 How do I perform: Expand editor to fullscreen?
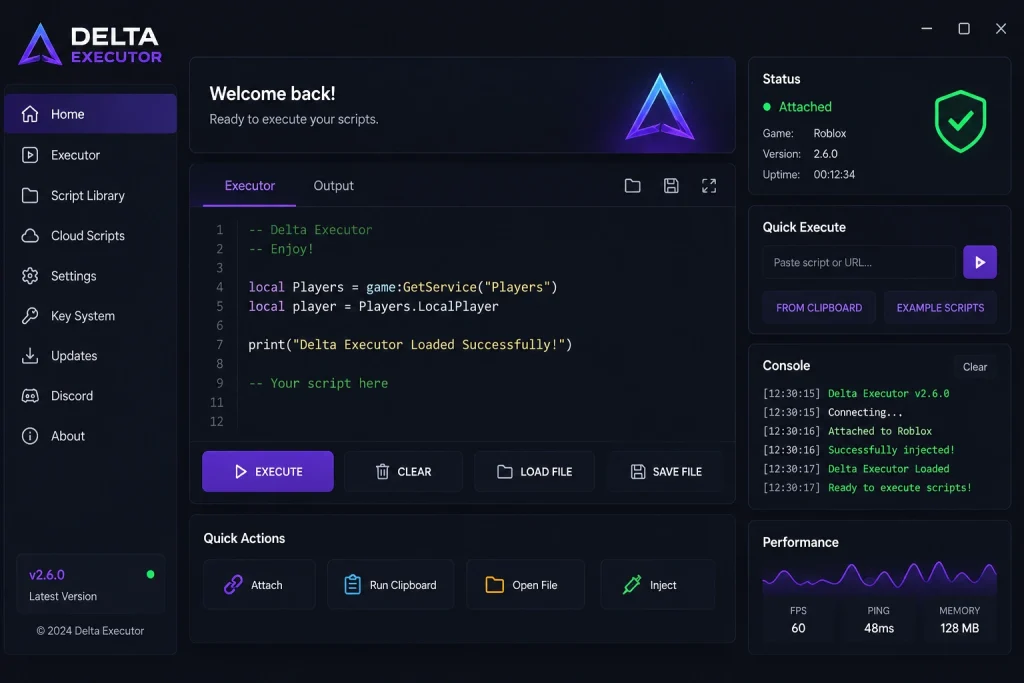coord(709,186)
